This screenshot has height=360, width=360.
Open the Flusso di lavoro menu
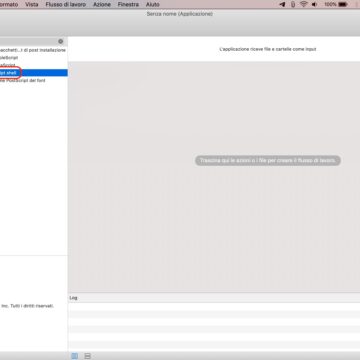point(66,4)
